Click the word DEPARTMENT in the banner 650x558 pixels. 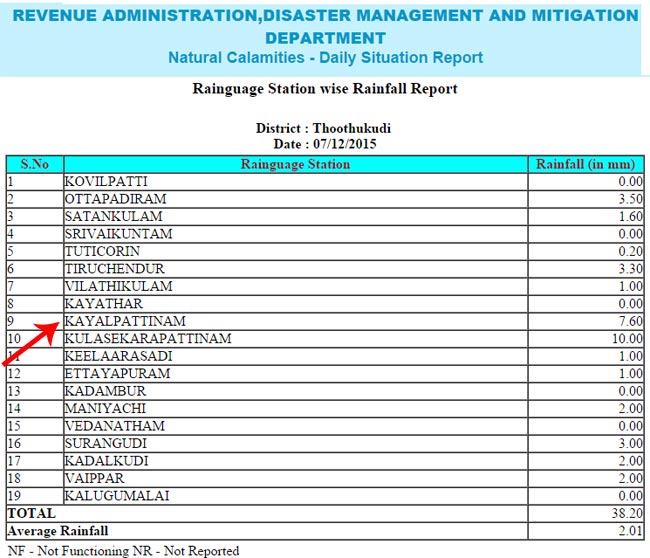coord(325,38)
